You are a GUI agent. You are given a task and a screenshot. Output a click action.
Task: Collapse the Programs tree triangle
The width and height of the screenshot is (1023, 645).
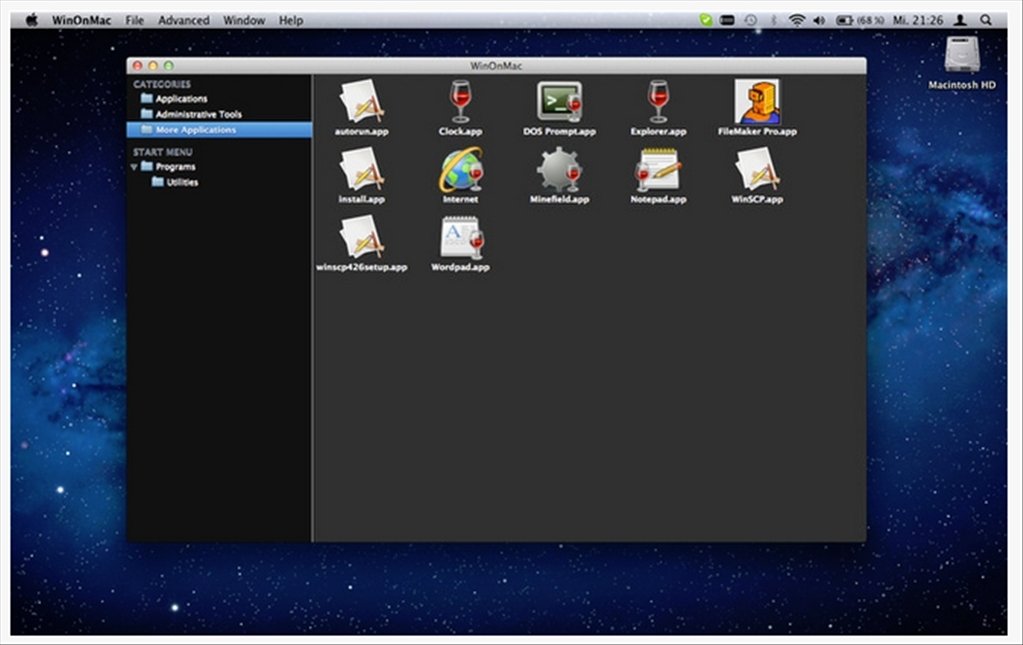(x=134, y=167)
